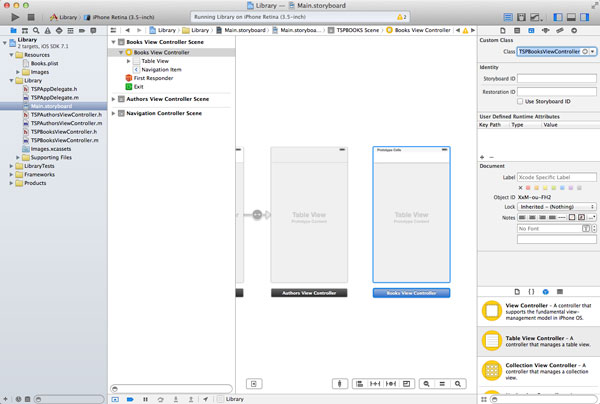
Task: Open the Debug navigator icon
Action: click(70, 30)
